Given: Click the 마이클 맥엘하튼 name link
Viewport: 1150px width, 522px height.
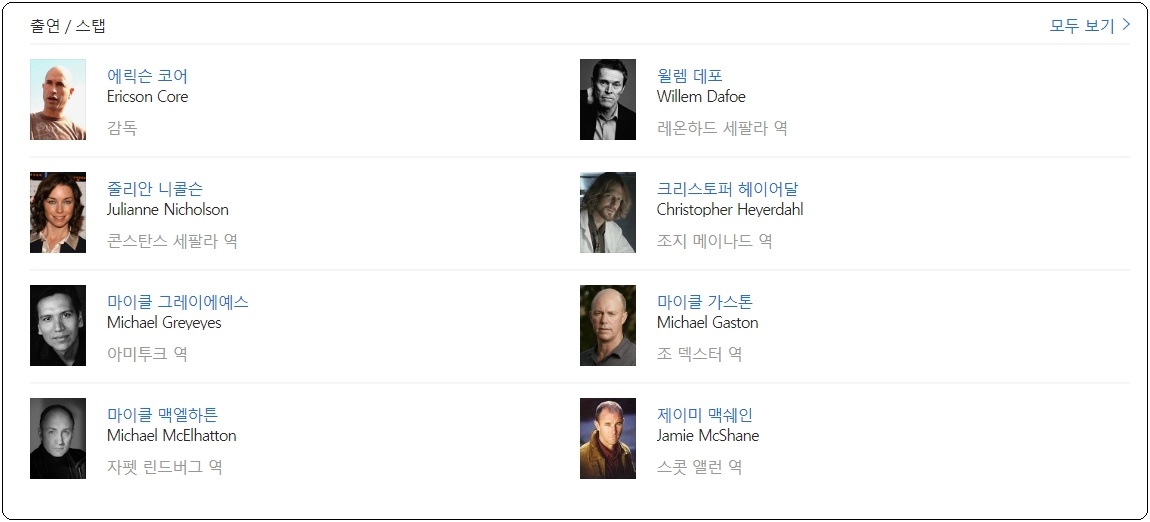Looking at the screenshot, I should click(162, 415).
